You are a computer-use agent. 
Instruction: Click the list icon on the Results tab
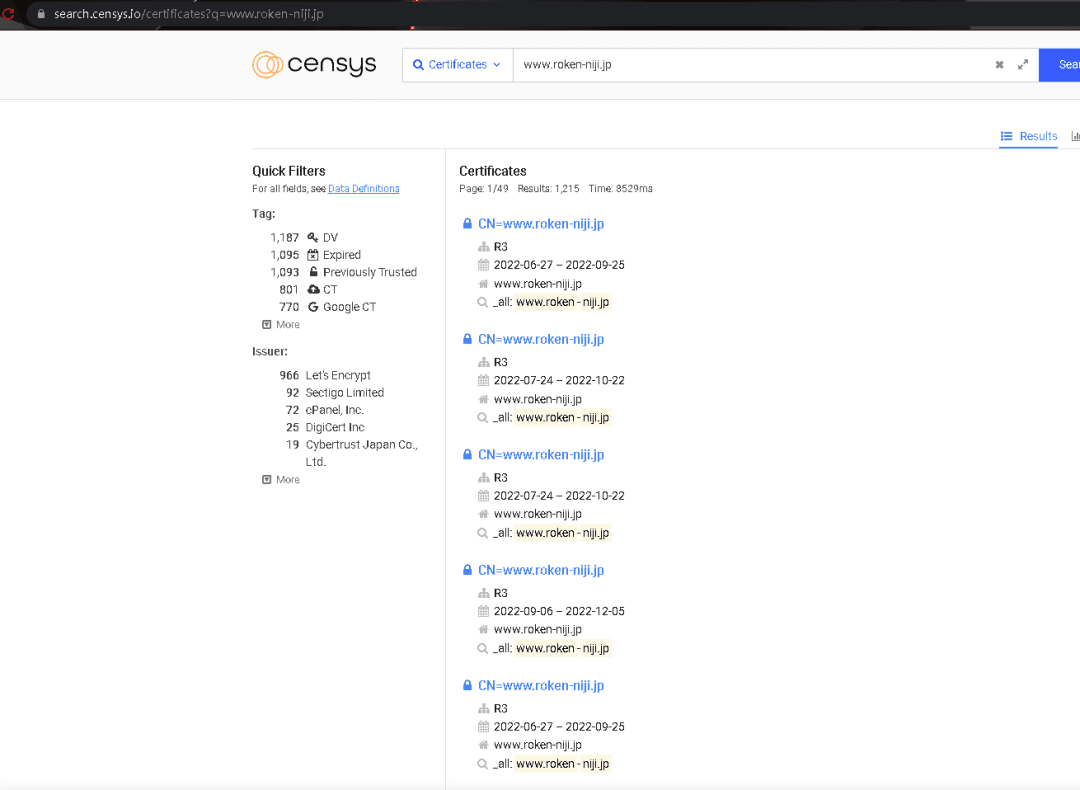pyautogui.click(x=1006, y=136)
